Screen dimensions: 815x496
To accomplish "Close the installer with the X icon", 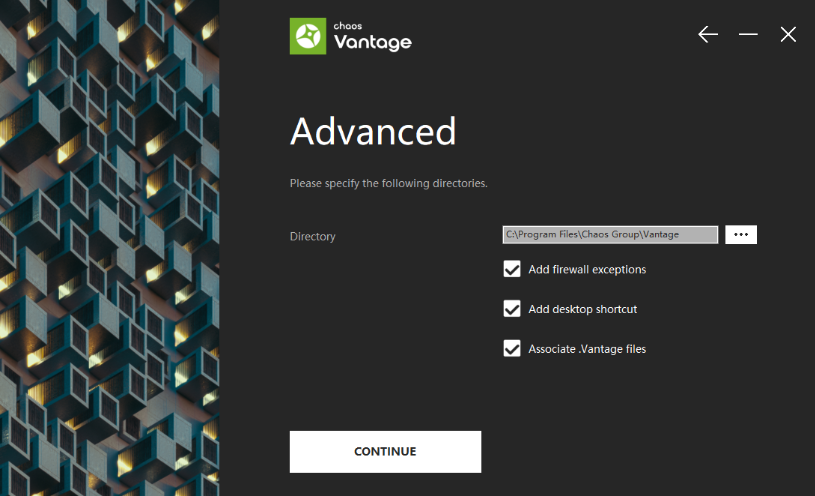I will click(x=788, y=35).
